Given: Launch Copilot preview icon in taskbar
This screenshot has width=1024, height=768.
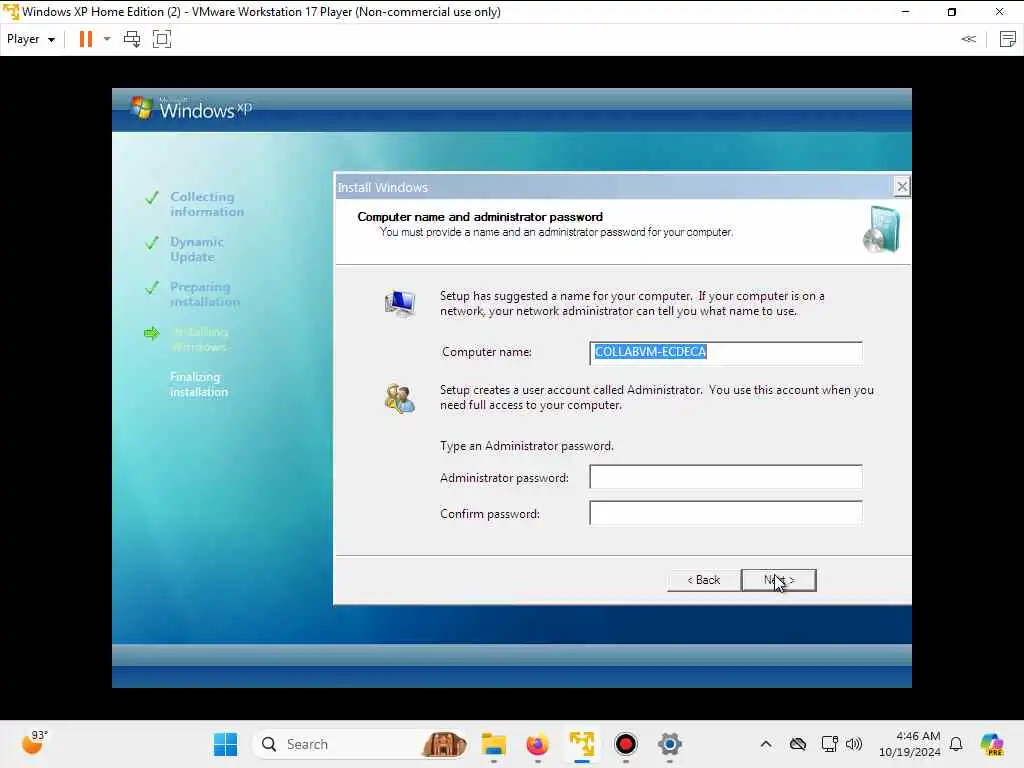Looking at the screenshot, I should tap(992, 744).
